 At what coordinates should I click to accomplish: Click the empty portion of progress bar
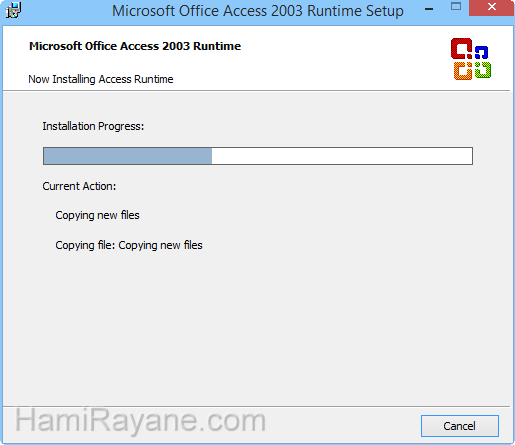342,156
